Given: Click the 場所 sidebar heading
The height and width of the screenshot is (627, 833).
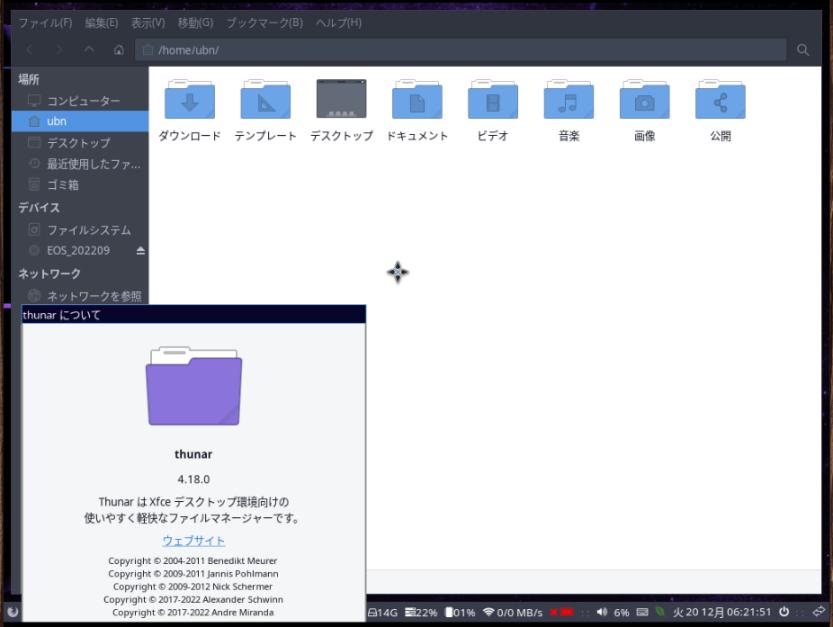Looking at the screenshot, I should [x=29, y=79].
